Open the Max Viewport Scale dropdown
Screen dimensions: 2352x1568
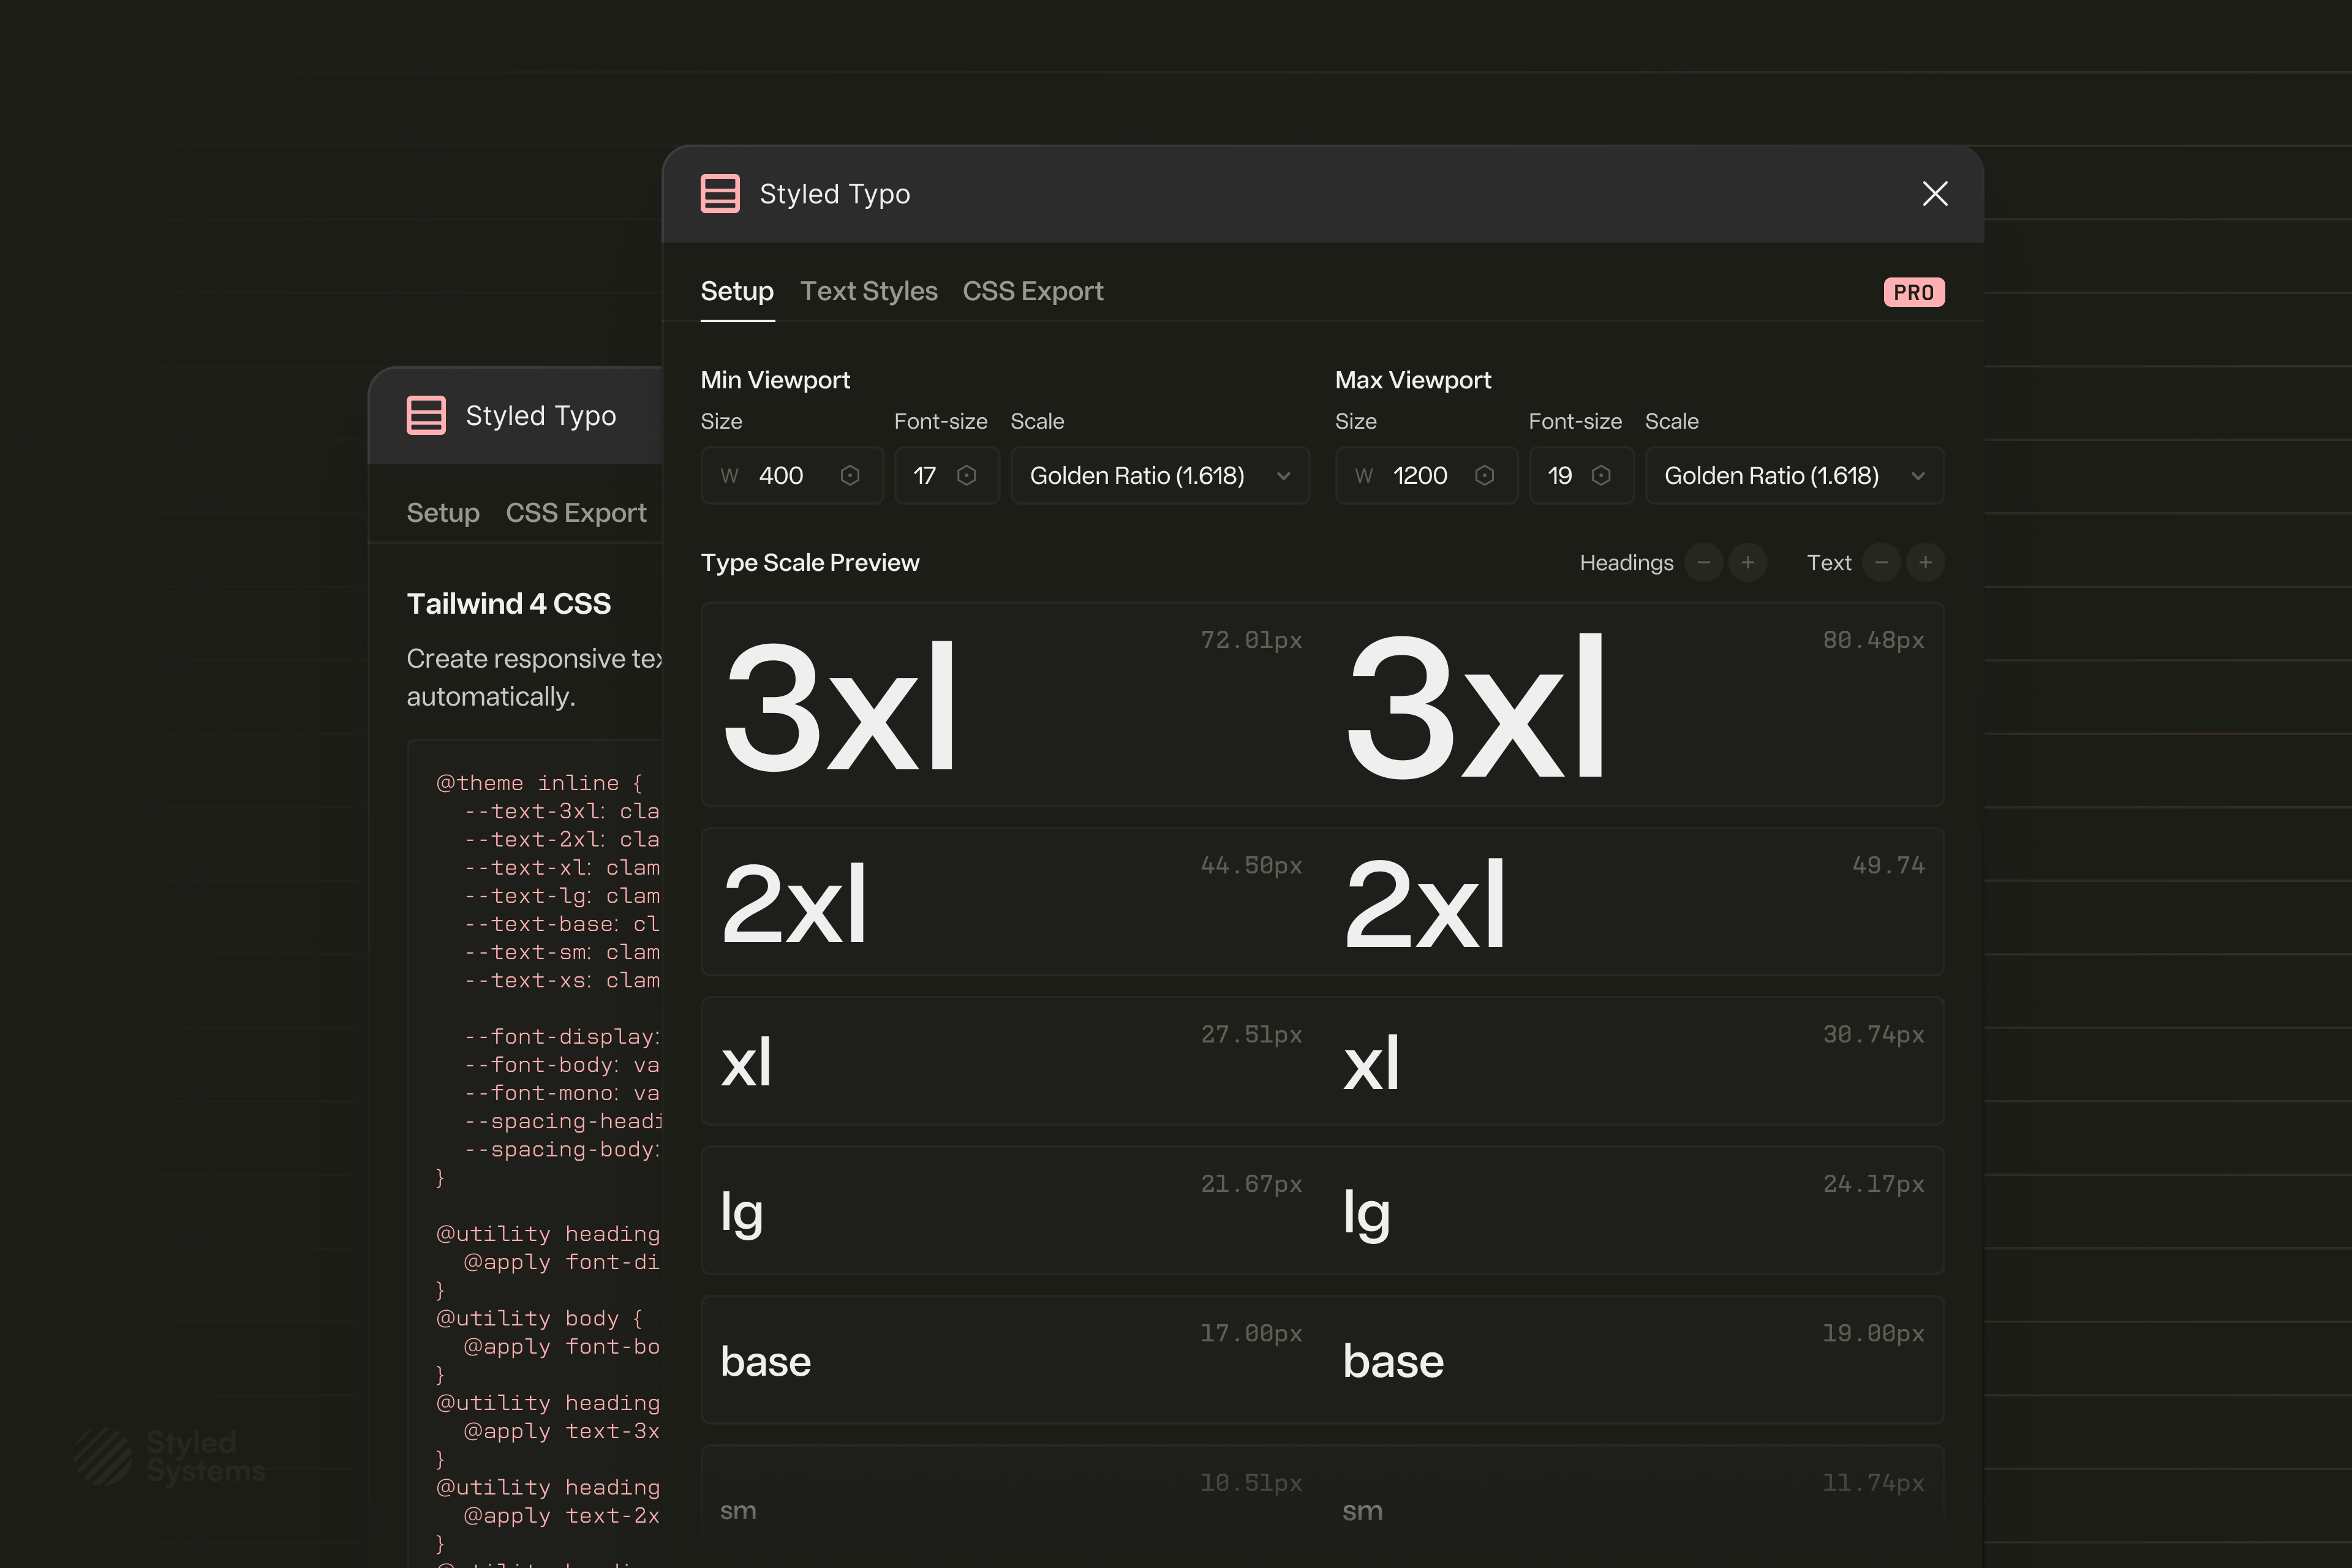pos(1795,475)
